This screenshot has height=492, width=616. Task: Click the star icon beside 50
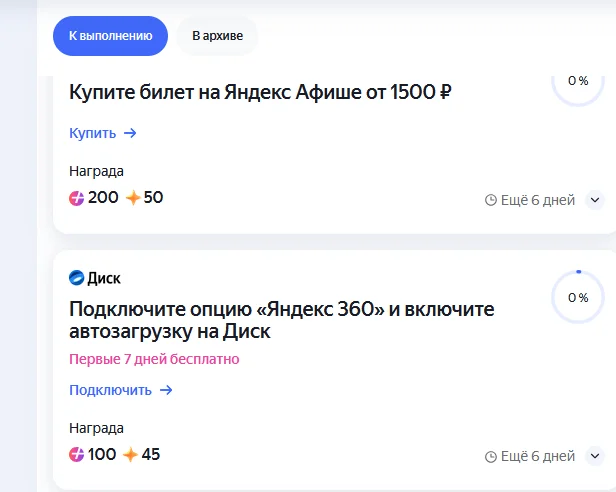coord(133,198)
